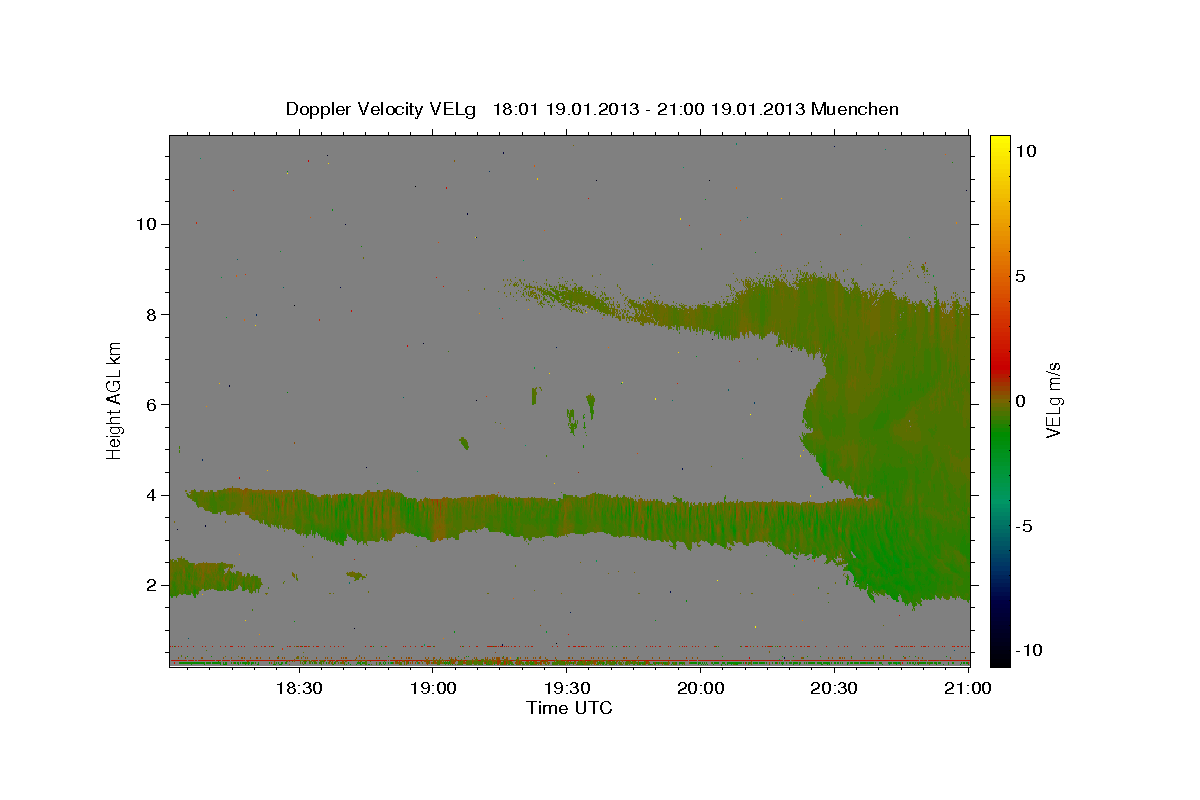1200x800 pixels.
Task: Click the height axis '6' tick label
Action: 152,404
